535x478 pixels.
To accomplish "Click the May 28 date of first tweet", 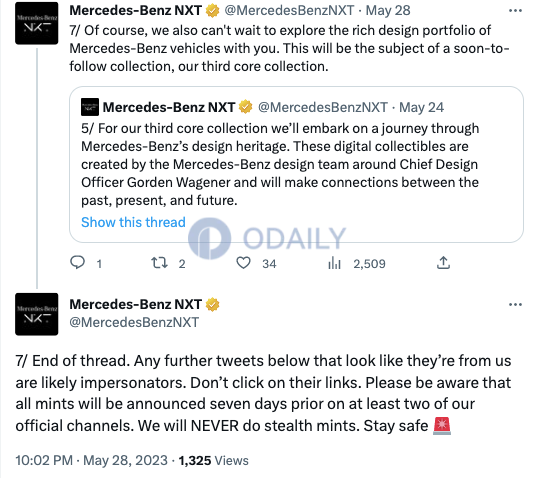I will (x=388, y=11).
